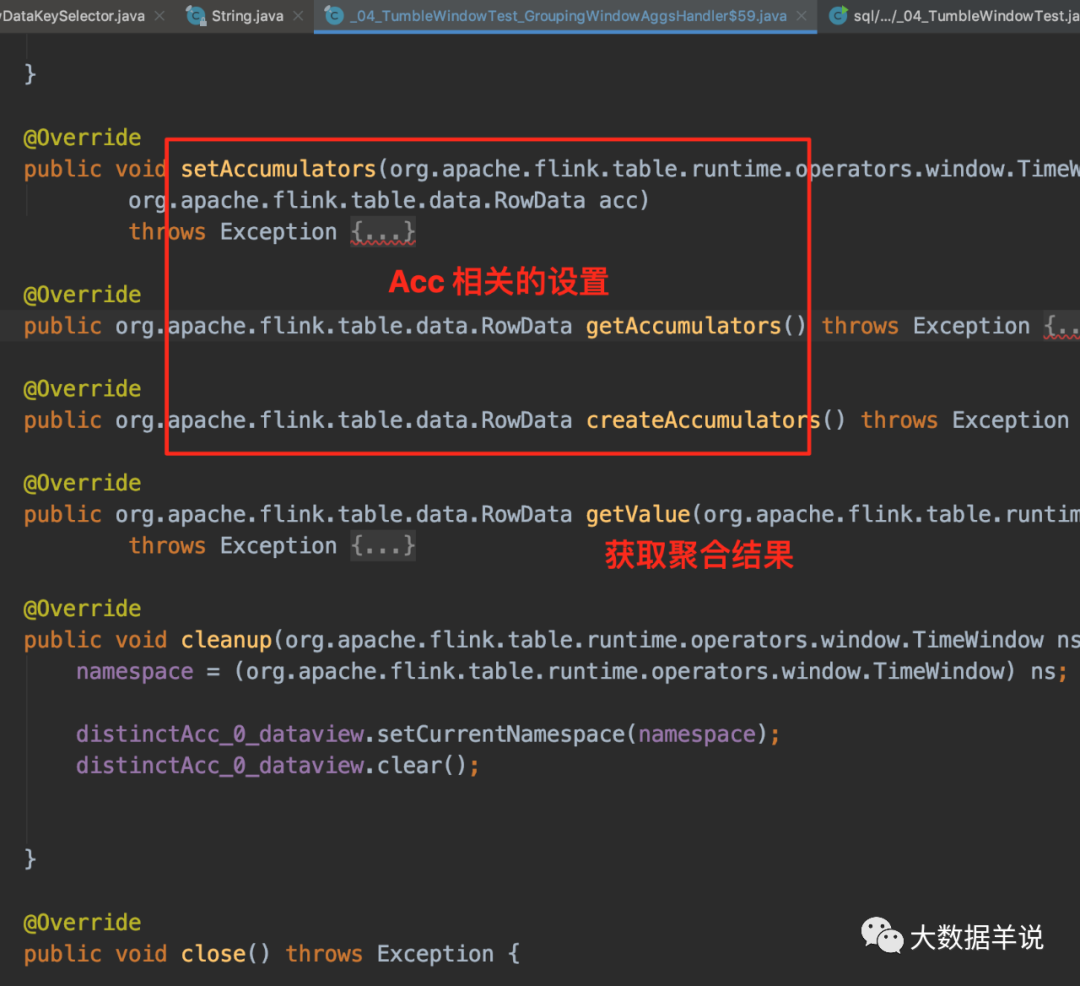Expand the folded setAccumulators method body {...}
This screenshot has height=986, width=1080.
pos(385,231)
